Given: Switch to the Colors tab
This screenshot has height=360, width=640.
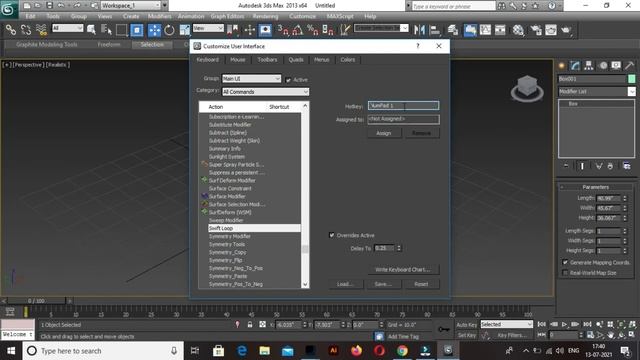Looking at the screenshot, I should (348, 60).
